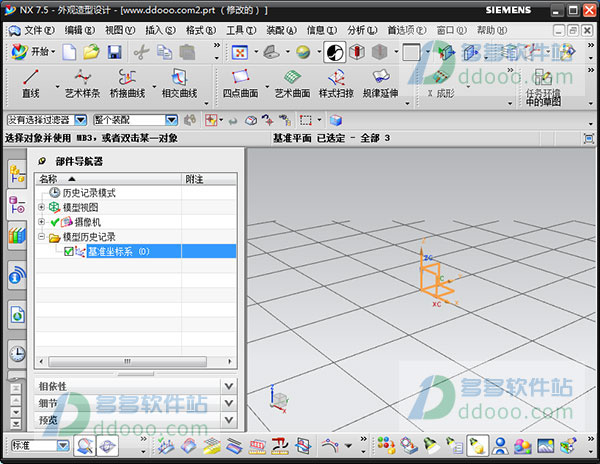Select the 艺术曲面 (Studio Surface) tool
The height and width of the screenshot is (464, 600).
pyautogui.click(x=292, y=84)
